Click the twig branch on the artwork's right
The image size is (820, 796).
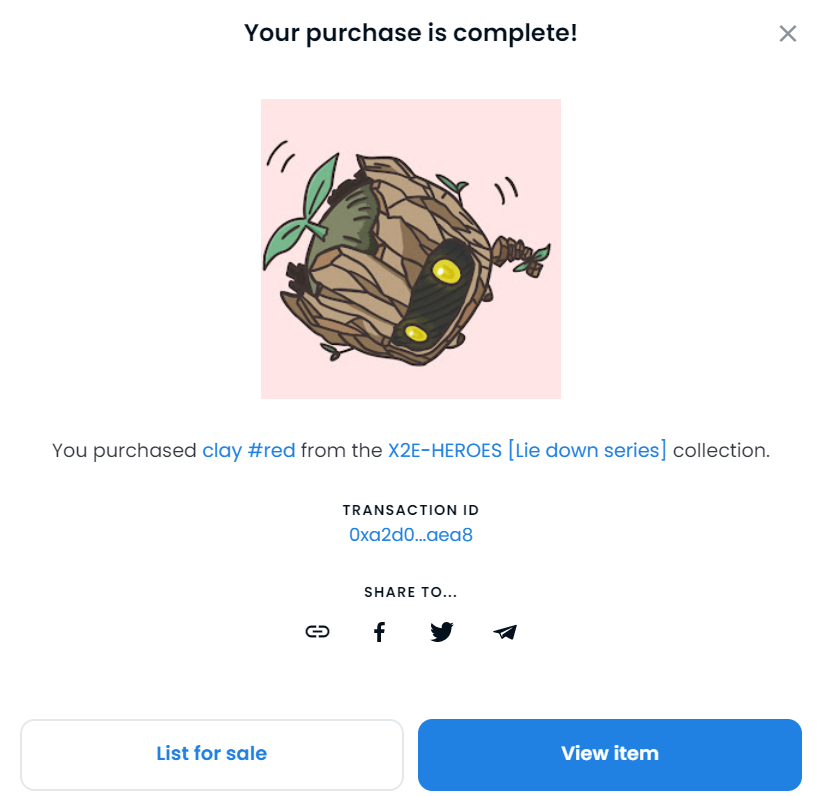(521, 256)
